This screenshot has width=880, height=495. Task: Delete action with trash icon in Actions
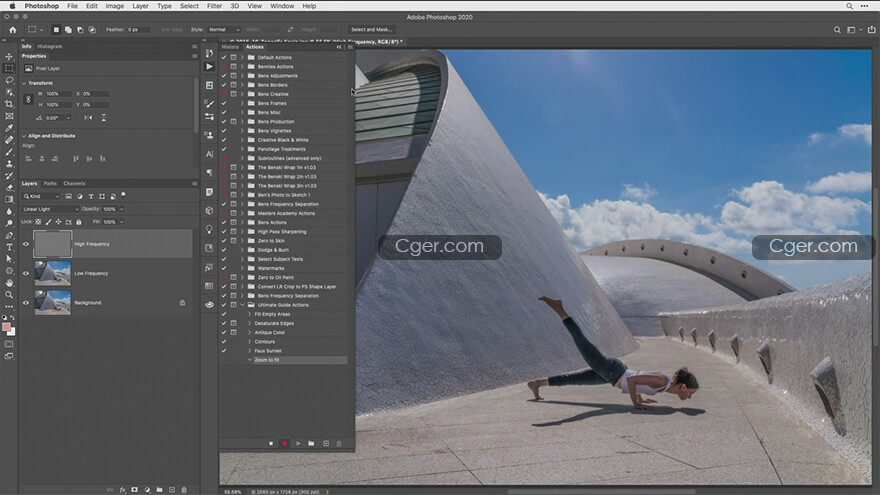(x=339, y=443)
